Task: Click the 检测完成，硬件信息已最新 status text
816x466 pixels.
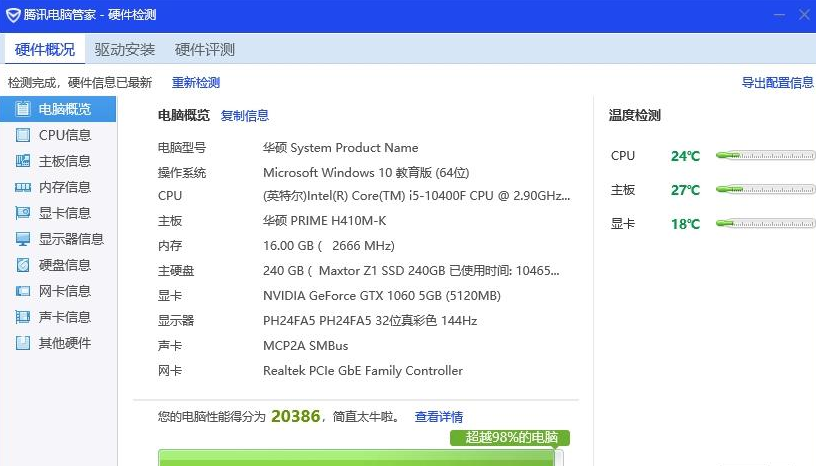Action: point(80,83)
